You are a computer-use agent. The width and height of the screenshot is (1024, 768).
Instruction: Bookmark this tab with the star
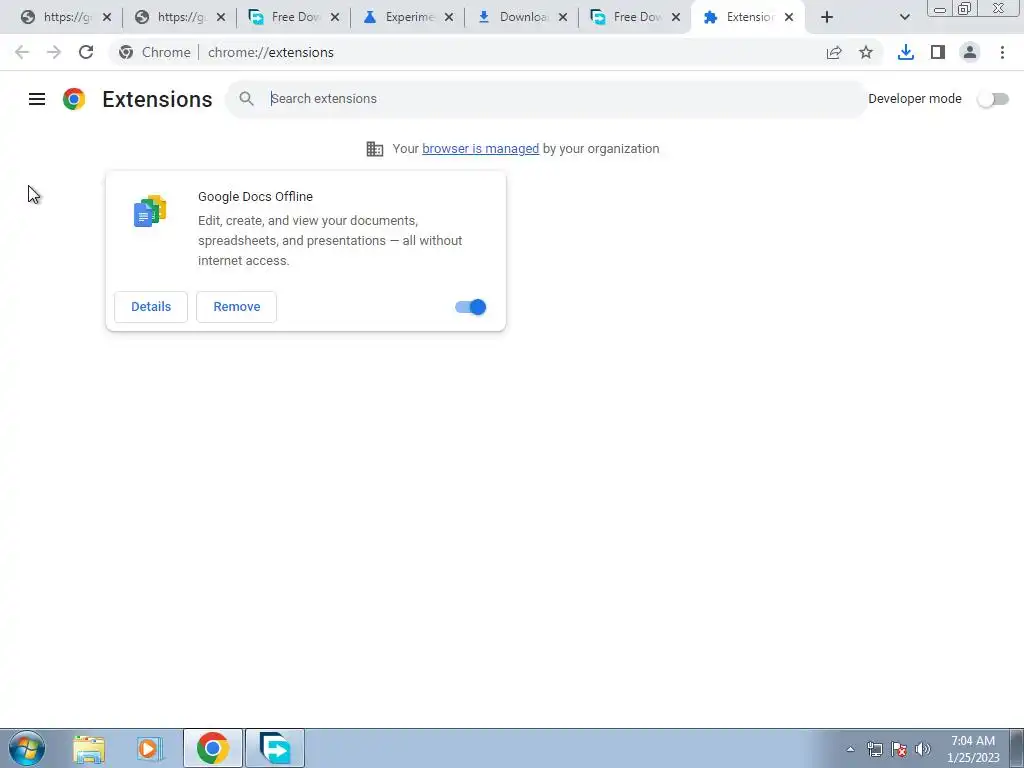point(866,52)
